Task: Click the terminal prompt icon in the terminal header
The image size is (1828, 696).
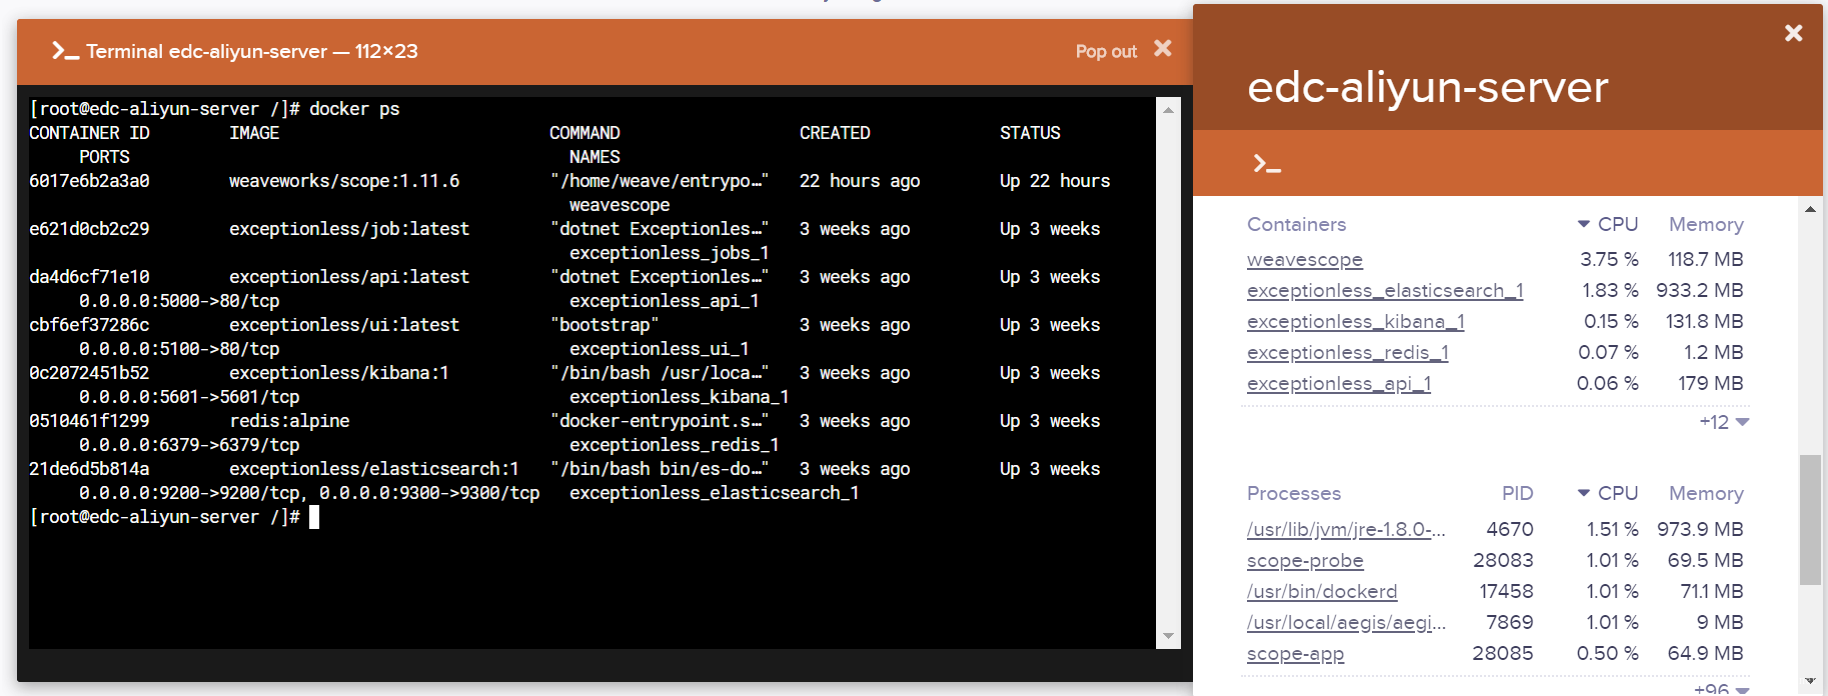Action: point(65,51)
